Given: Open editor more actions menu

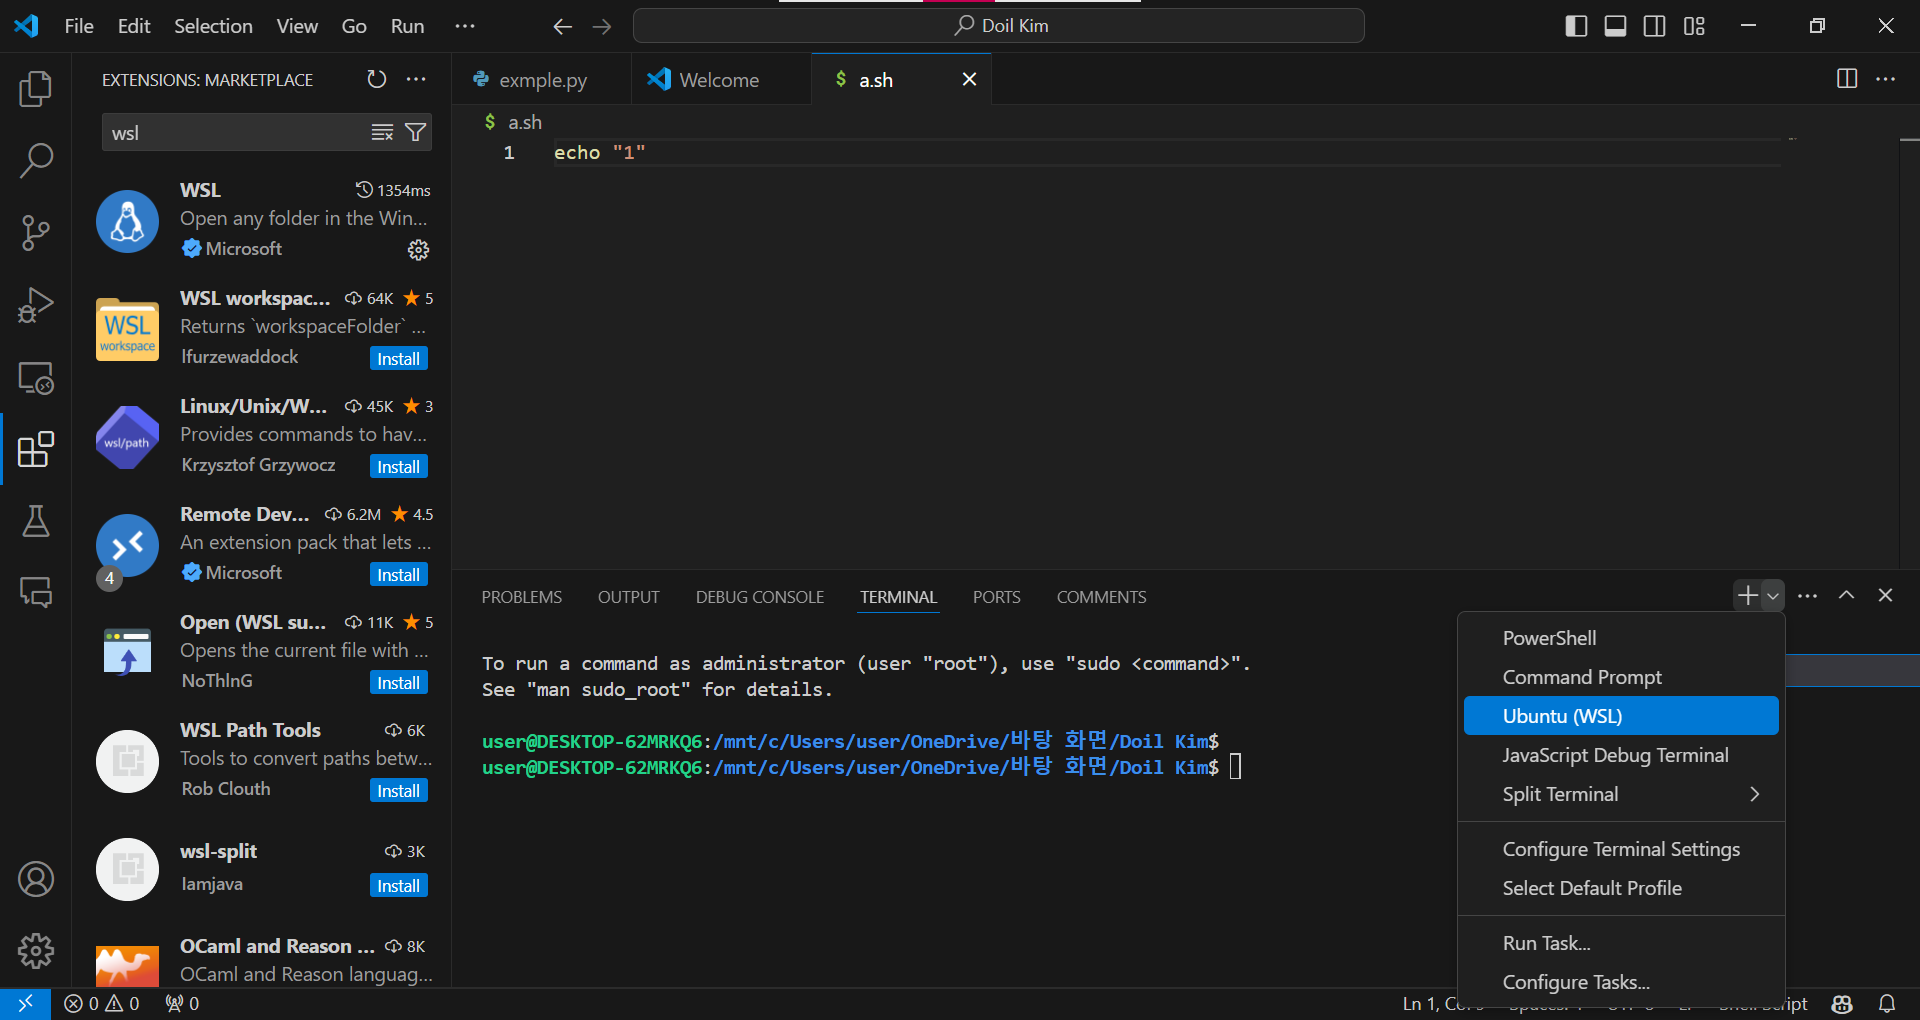Looking at the screenshot, I should click(x=1886, y=79).
